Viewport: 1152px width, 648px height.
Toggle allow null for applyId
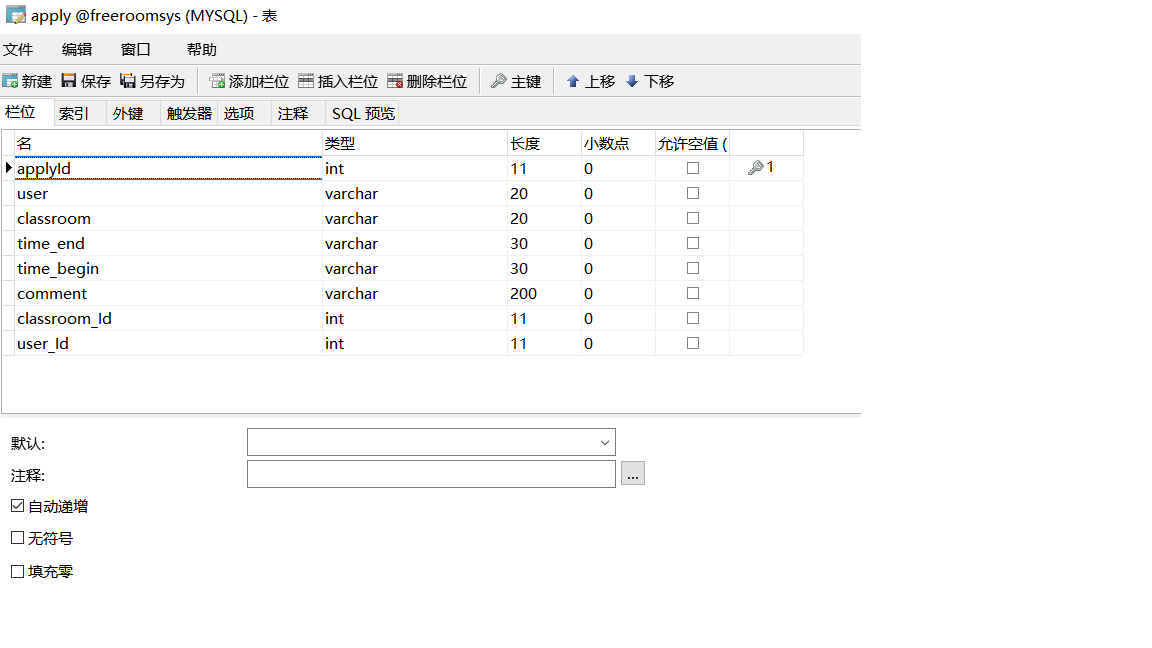click(693, 168)
